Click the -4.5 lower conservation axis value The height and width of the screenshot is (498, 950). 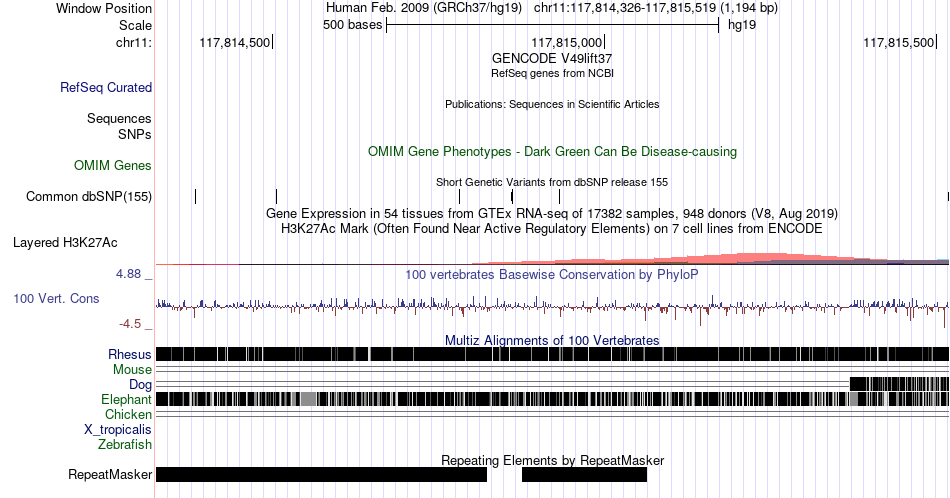click(130, 324)
